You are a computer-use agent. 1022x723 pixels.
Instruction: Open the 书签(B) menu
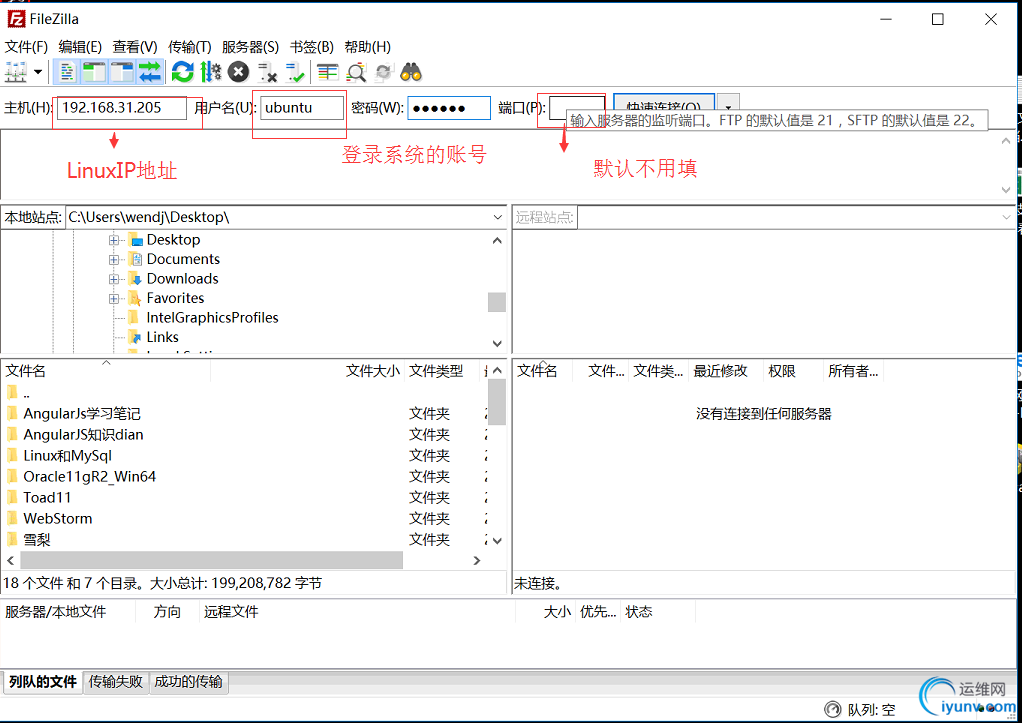(312, 47)
